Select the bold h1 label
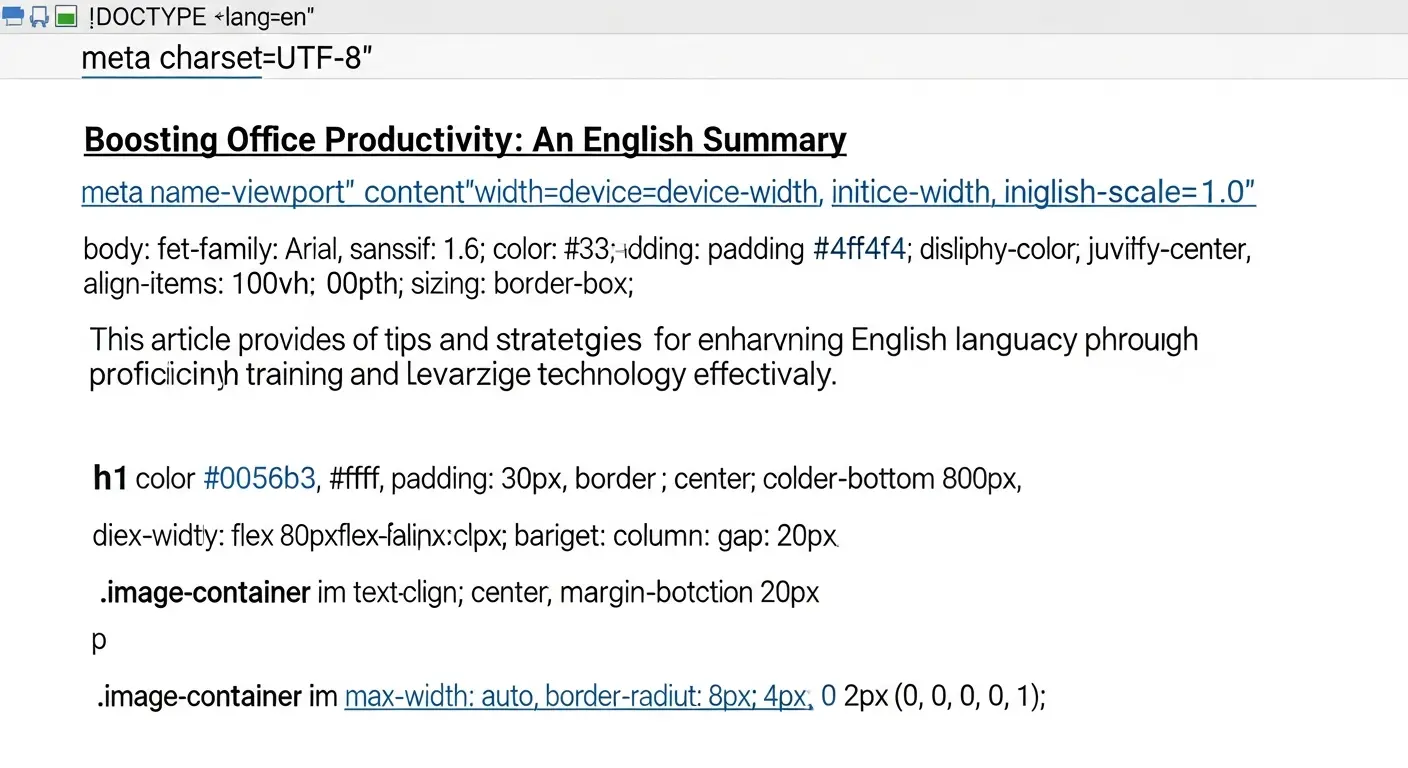Screen dimensions: 1408x768 109,479
